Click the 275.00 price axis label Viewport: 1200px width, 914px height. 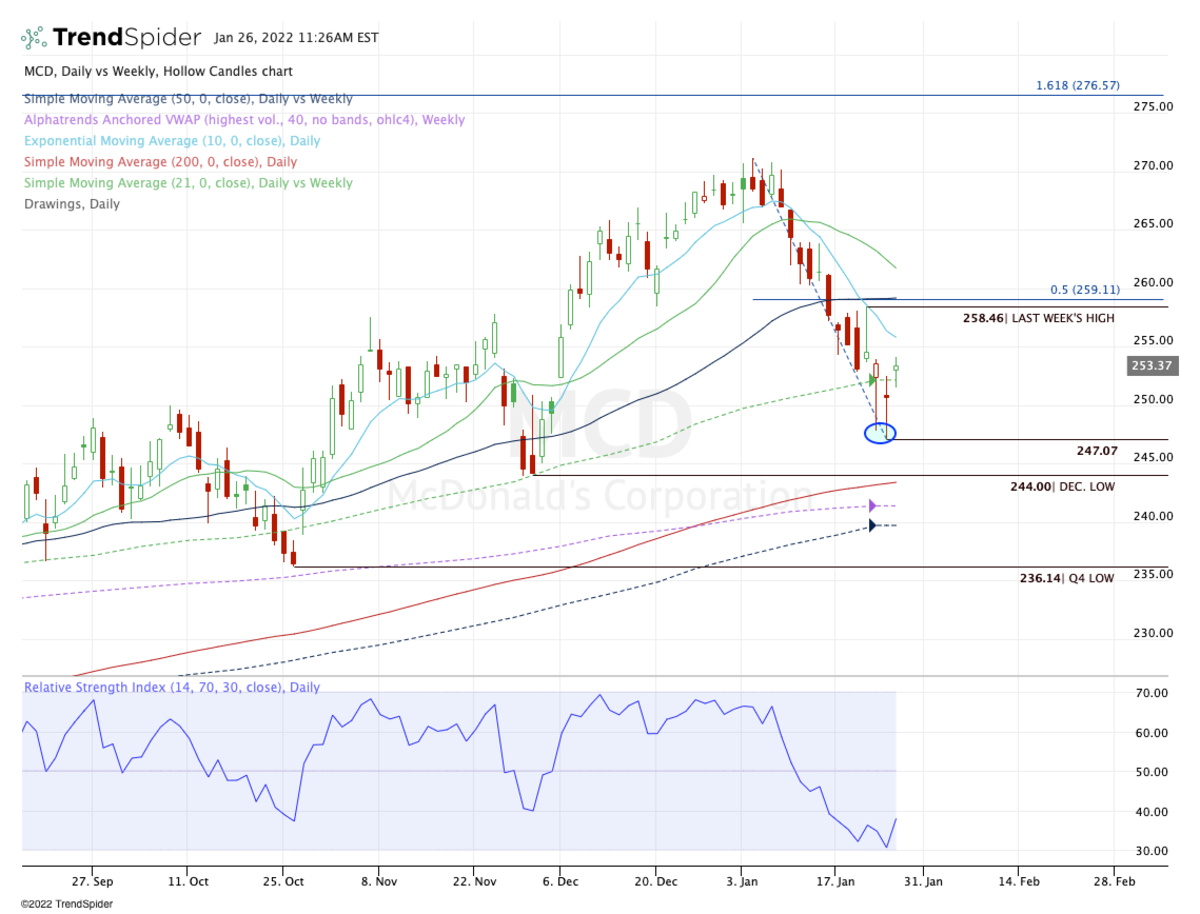(1151, 106)
